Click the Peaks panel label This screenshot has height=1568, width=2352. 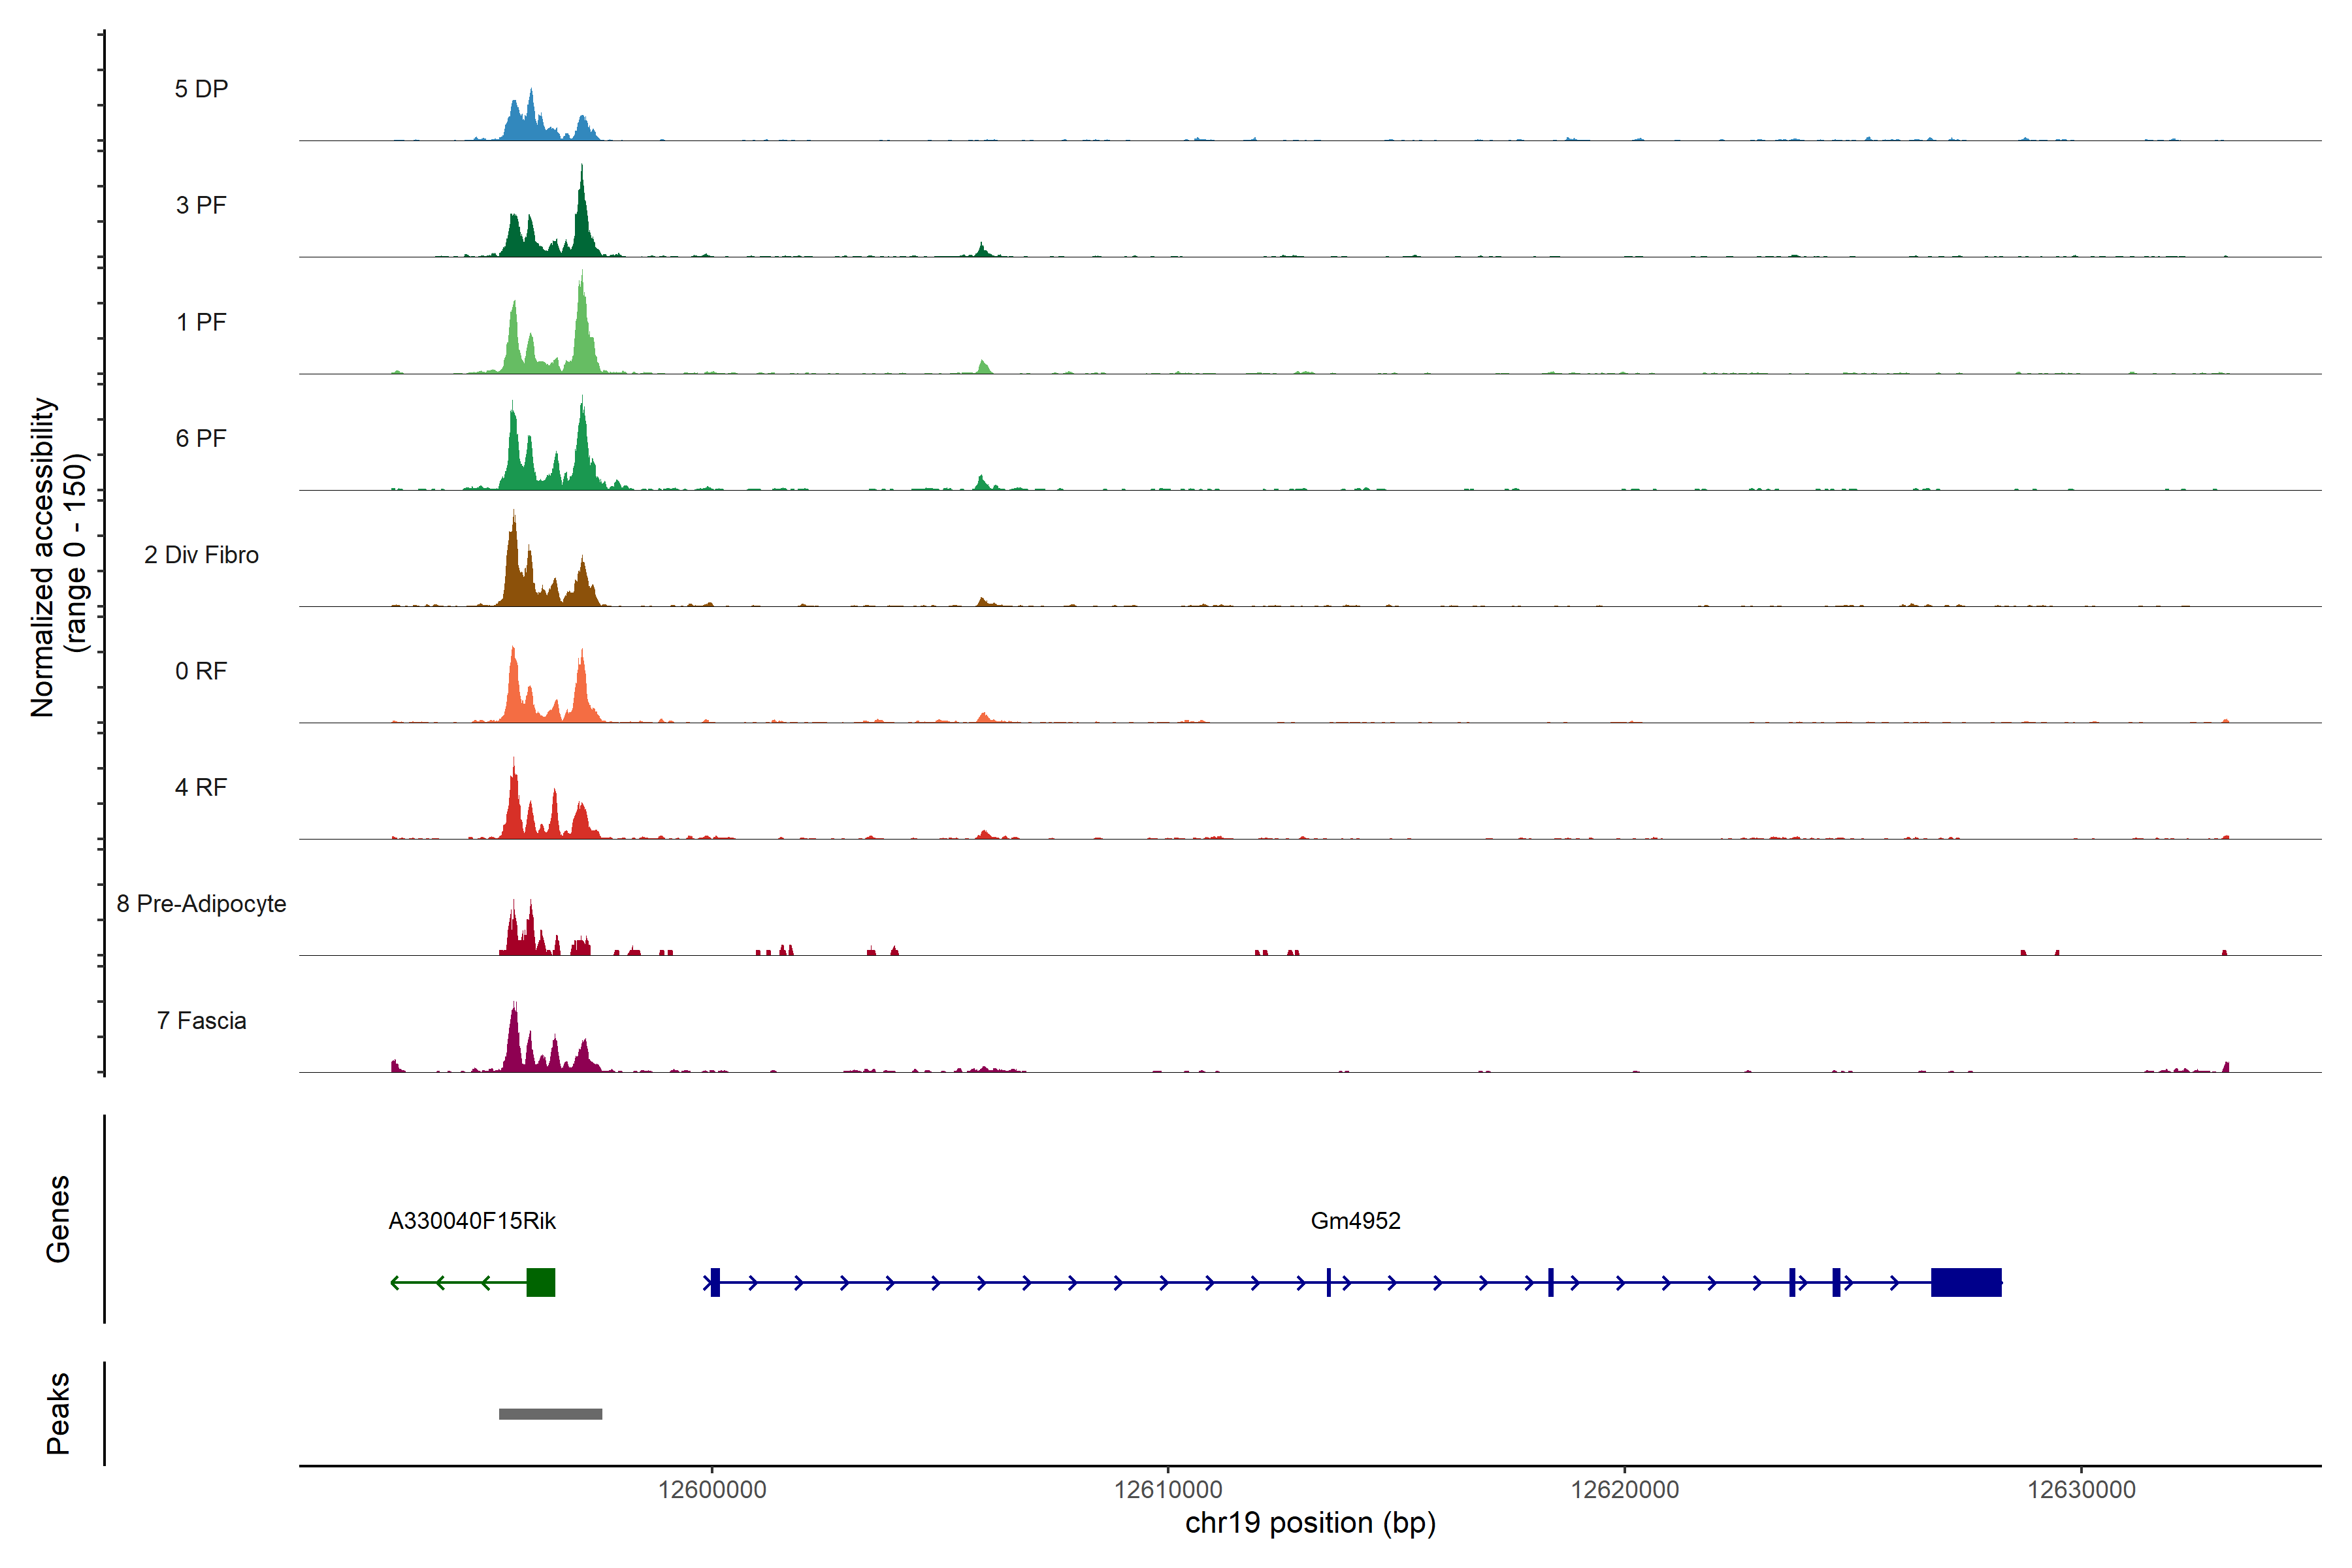(58, 1413)
